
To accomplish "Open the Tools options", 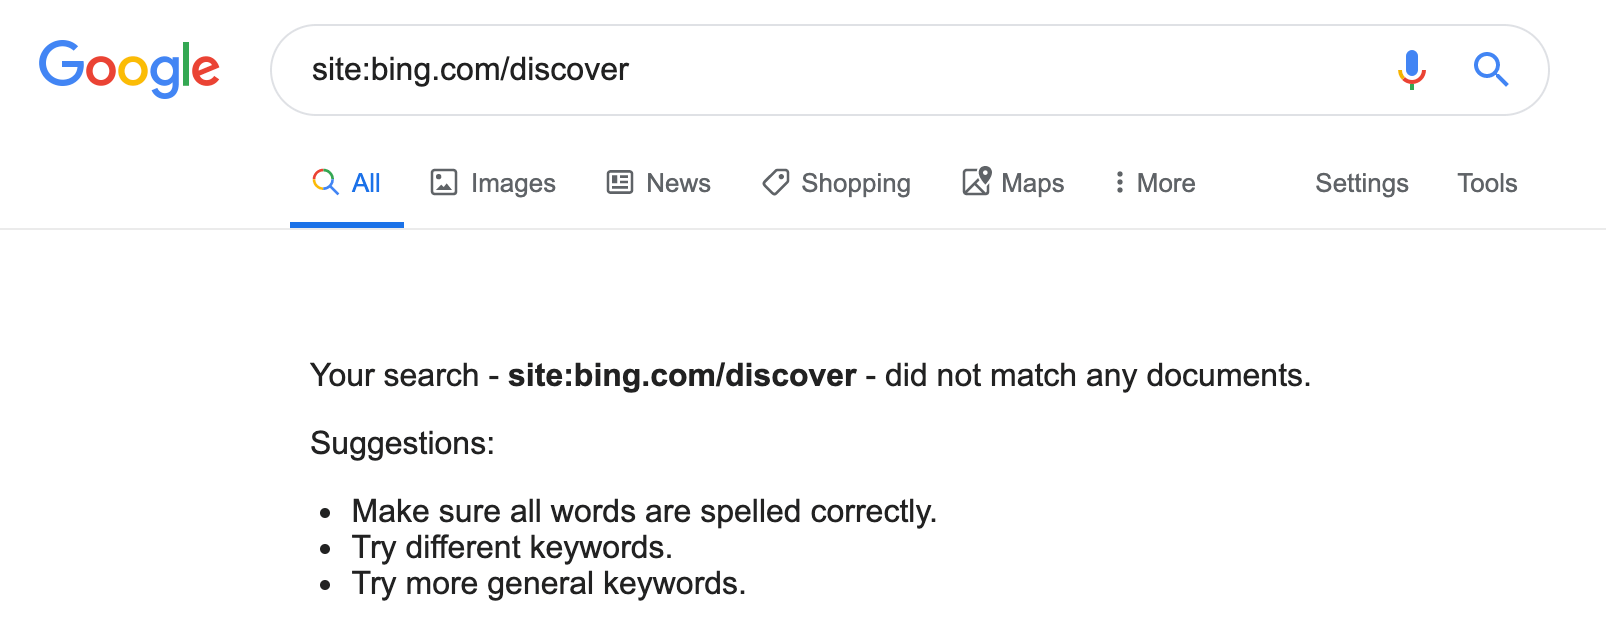I will [x=1487, y=183].
